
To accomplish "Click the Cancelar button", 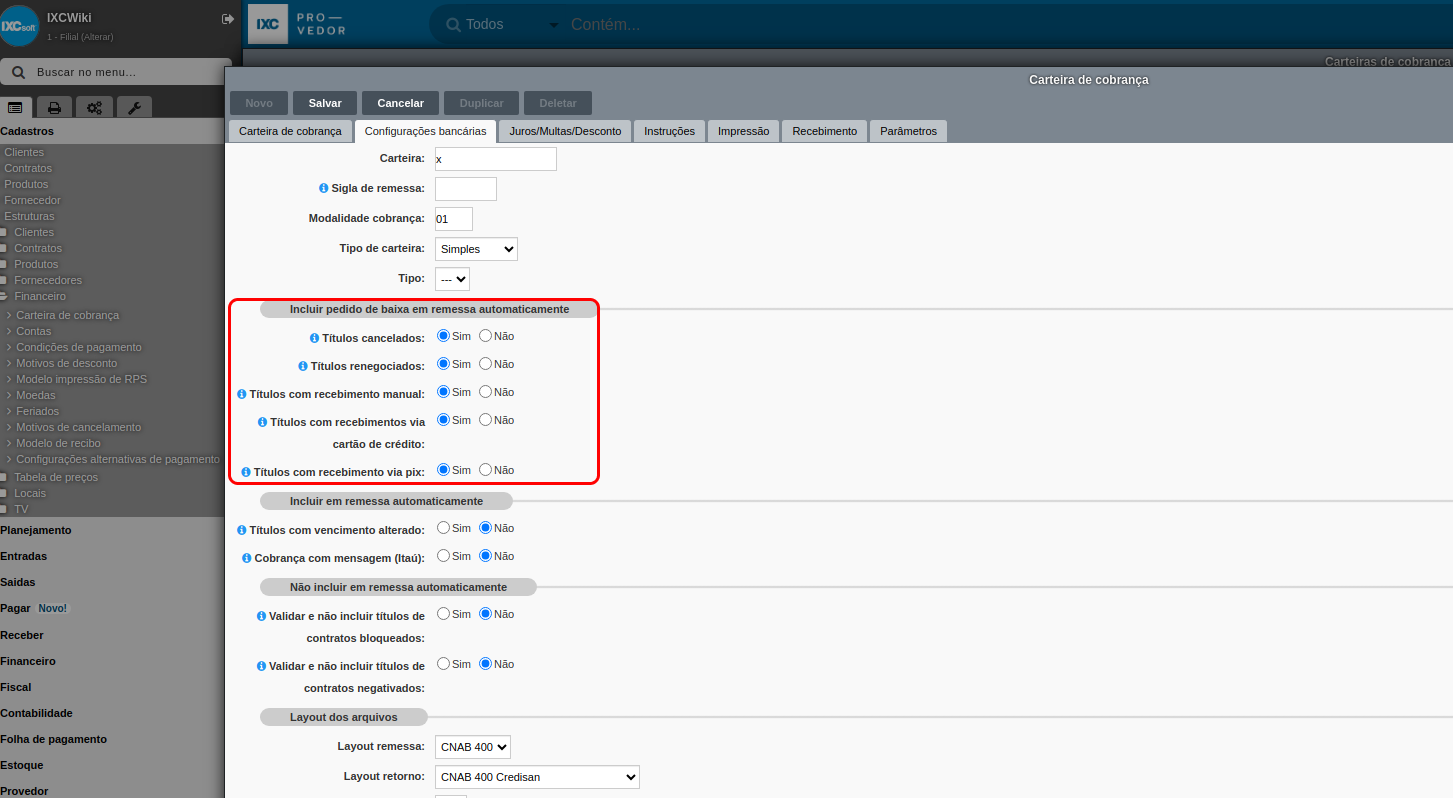I will click(x=400, y=103).
